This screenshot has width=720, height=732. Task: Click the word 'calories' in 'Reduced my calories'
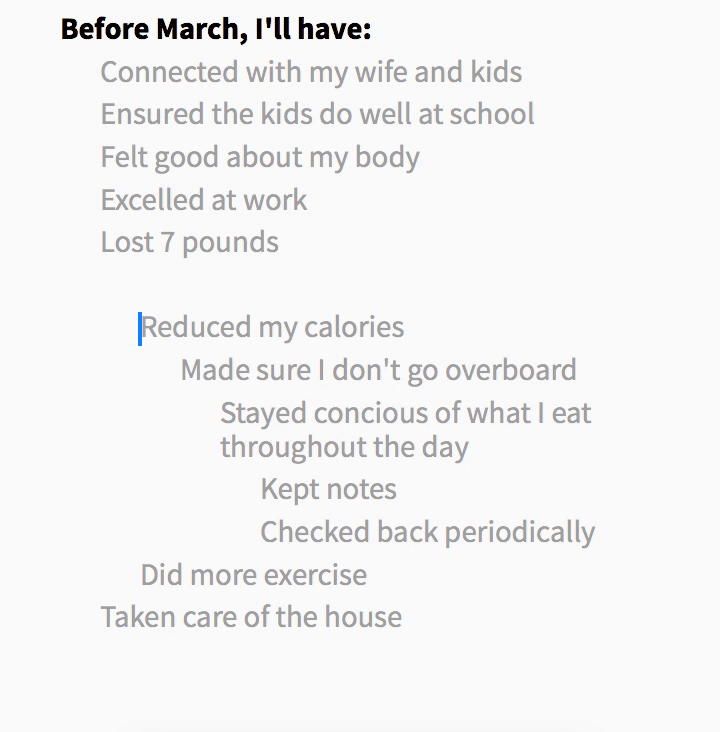tap(354, 327)
